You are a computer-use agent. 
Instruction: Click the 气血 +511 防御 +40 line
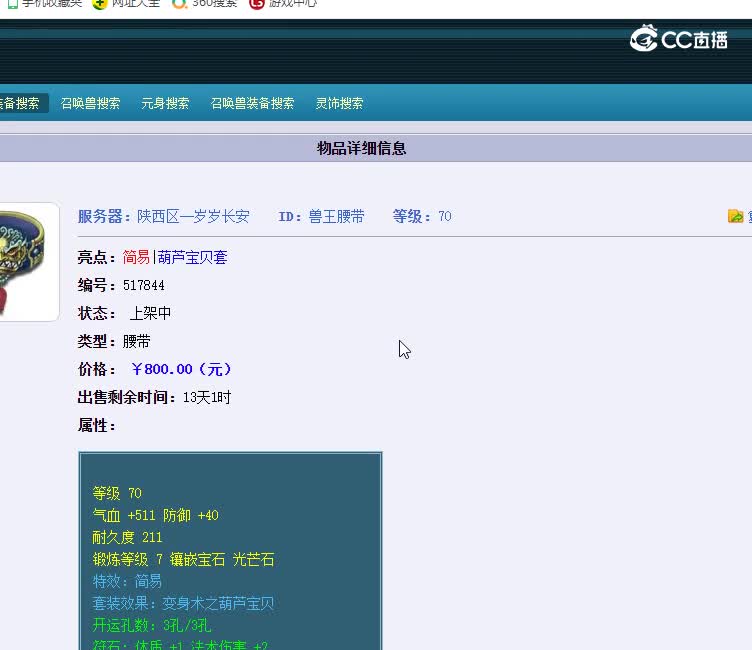(x=155, y=515)
